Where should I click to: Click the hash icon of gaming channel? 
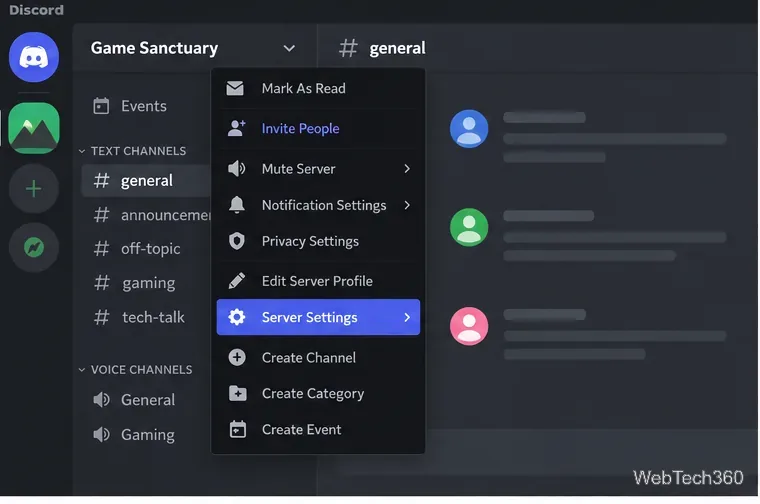[x=101, y=283]
